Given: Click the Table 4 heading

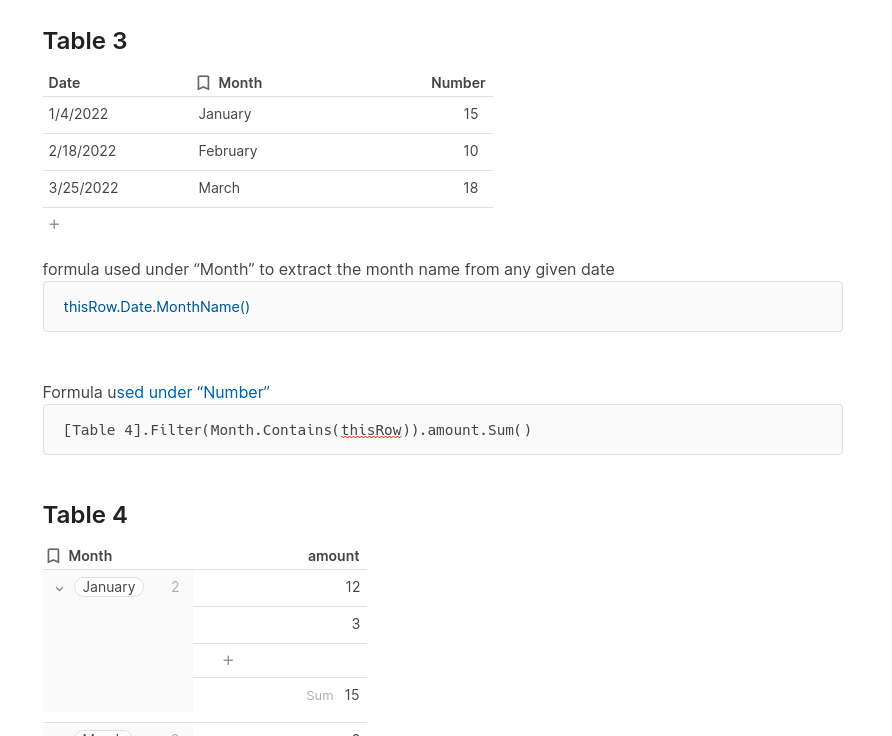Looking at the screenshot, I should 85,515.
